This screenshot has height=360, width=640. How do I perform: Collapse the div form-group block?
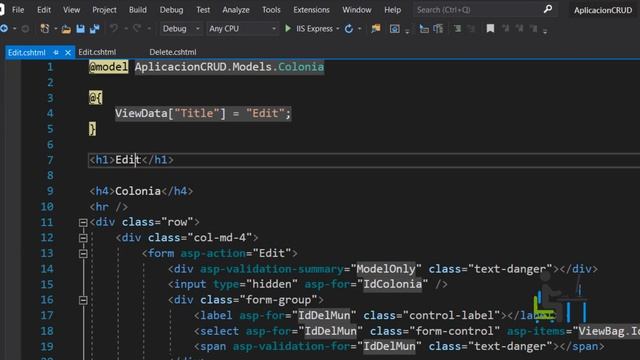pyautogui.click(x=83, y=300)
